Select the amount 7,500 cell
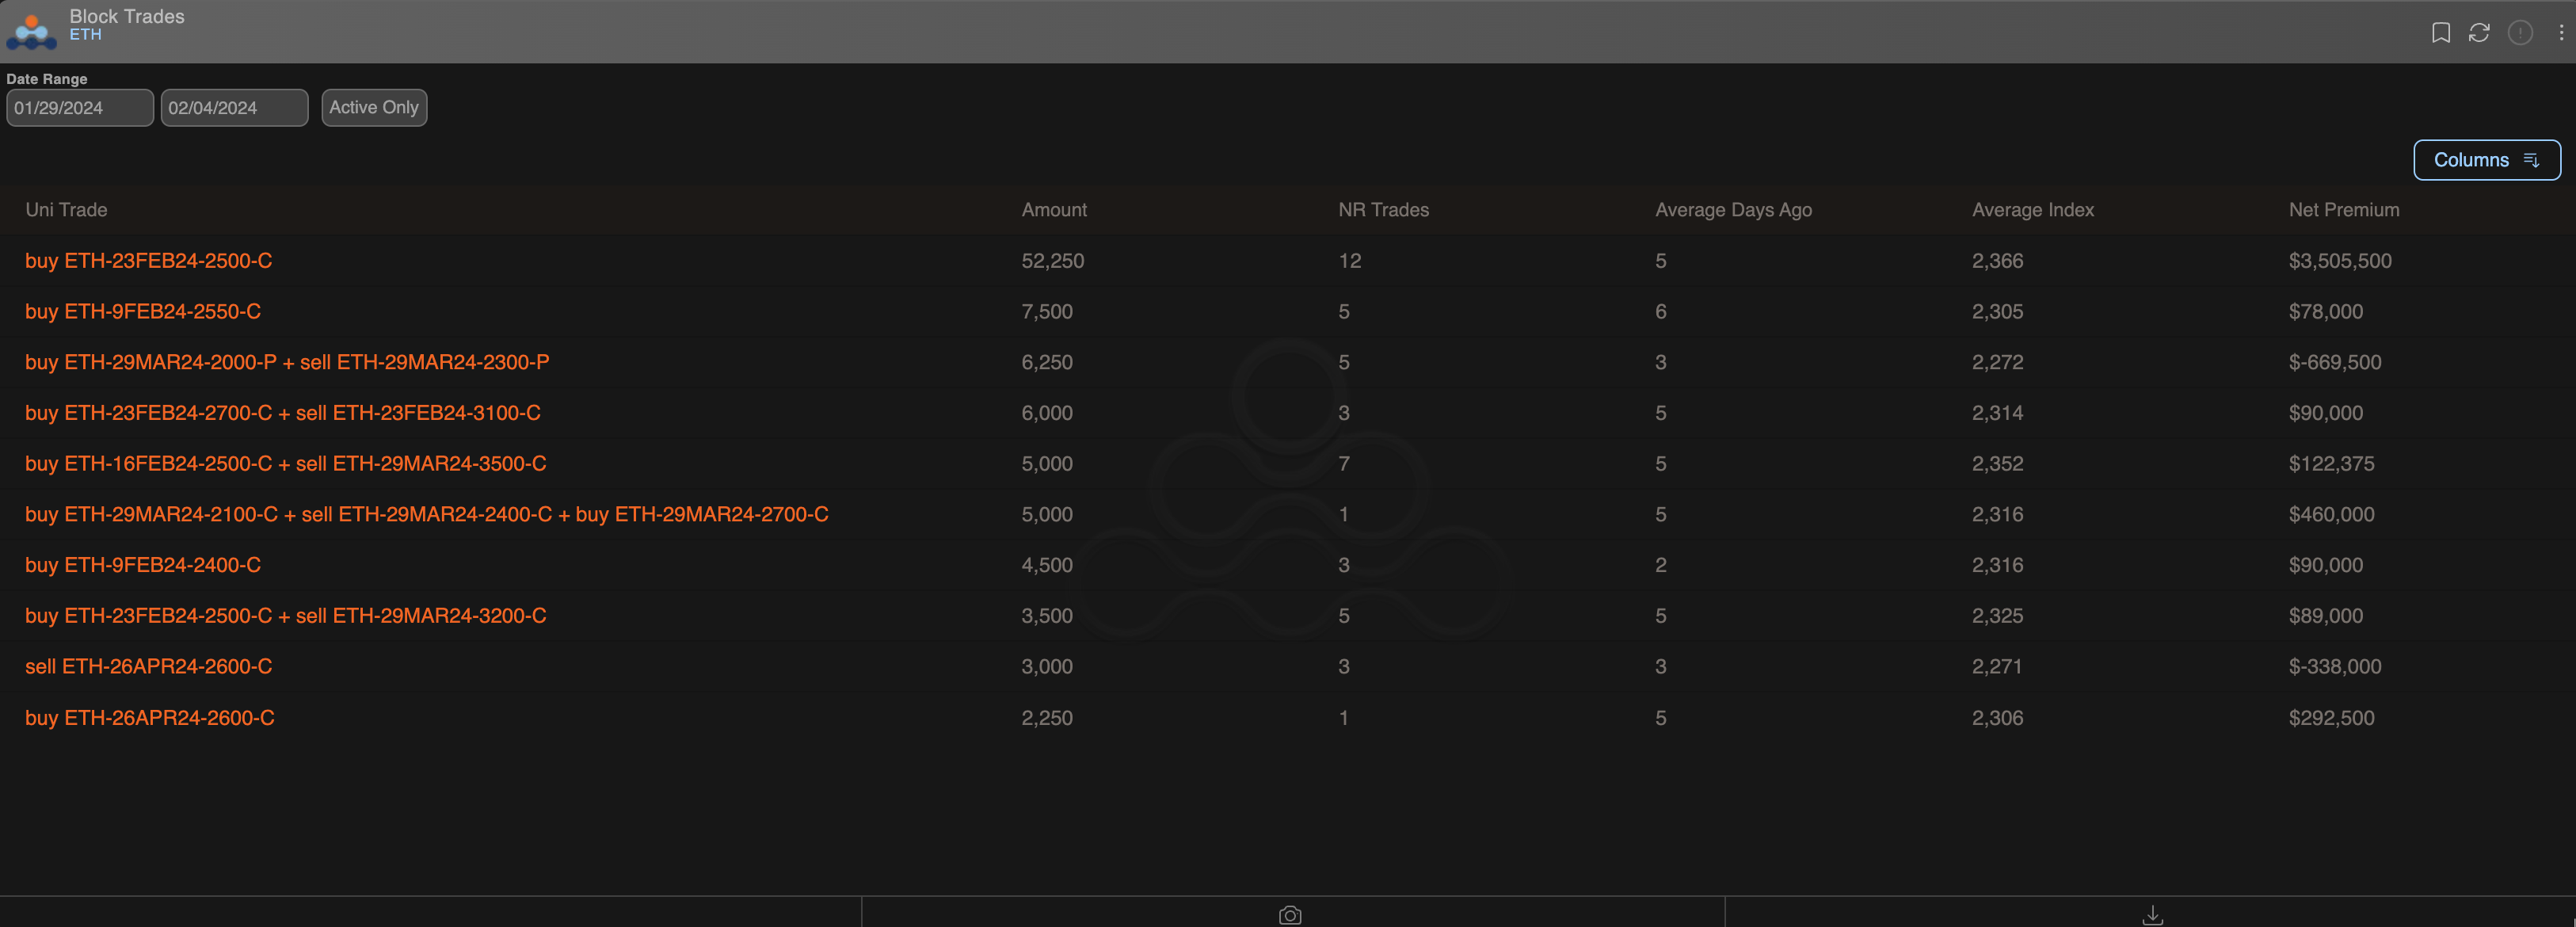Image resolution: width=2576 pixels, height=927 pixels. (1047, 312)
